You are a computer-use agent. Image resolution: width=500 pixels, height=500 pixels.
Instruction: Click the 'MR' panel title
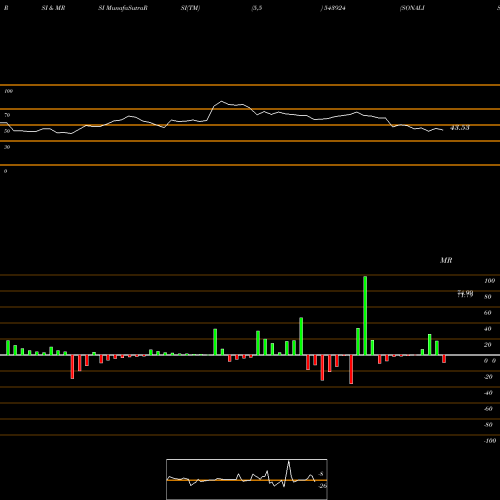coord(446,260)
